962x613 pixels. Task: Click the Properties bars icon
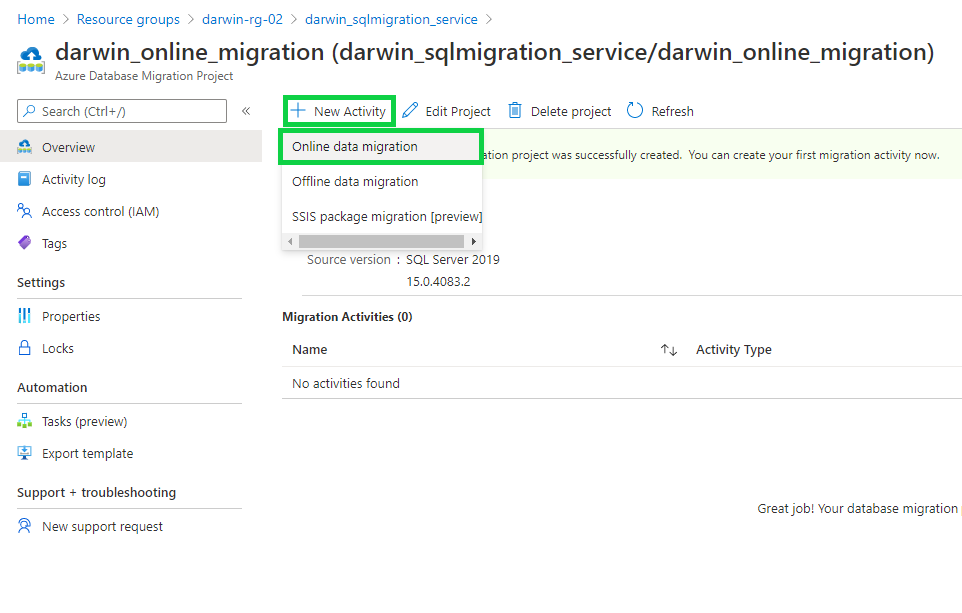point(25,315)
